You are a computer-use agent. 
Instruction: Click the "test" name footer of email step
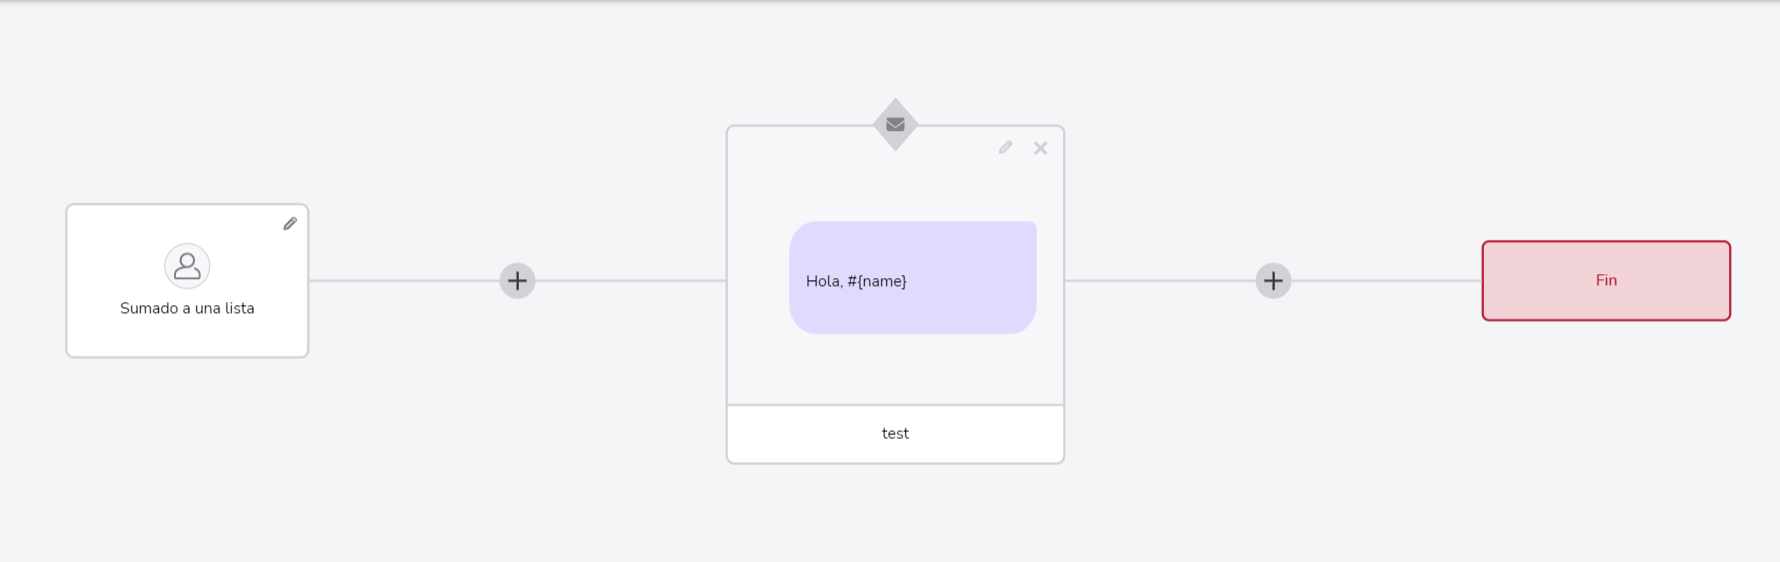(x=895, y=434)
